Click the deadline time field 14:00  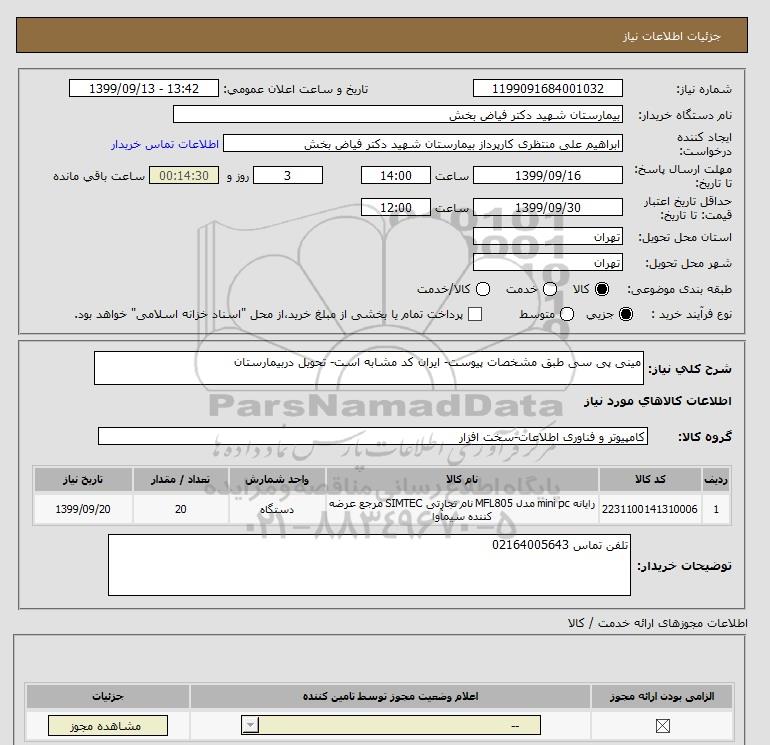tap(396, 175)
